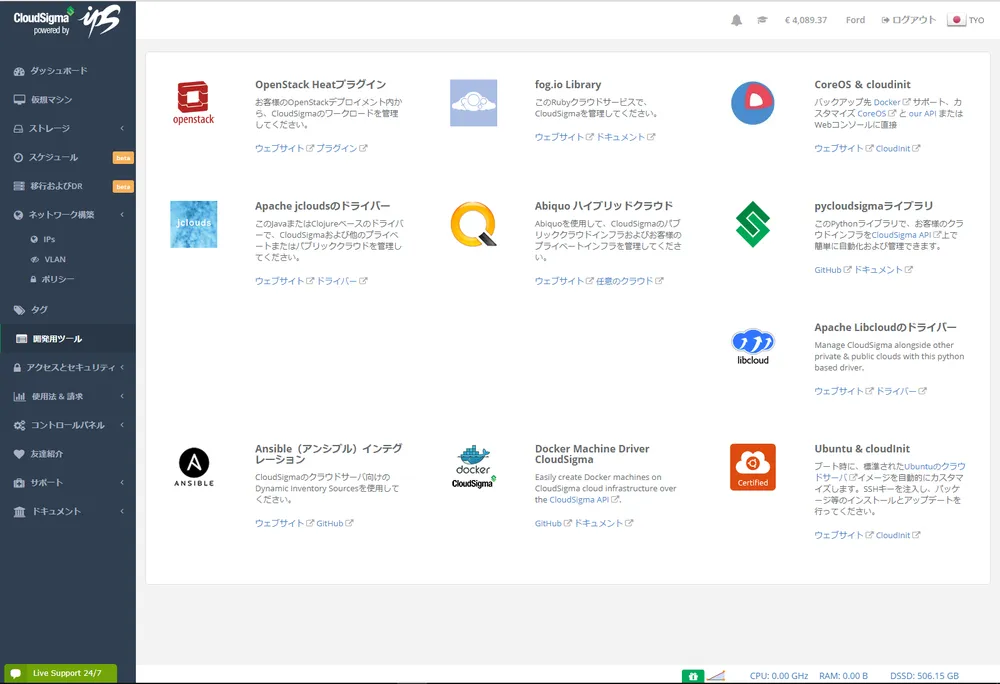The height and width of the screenshot is (684, 1000).
Task: Click the our API link in CoreOS description
Action: (922, 113)
